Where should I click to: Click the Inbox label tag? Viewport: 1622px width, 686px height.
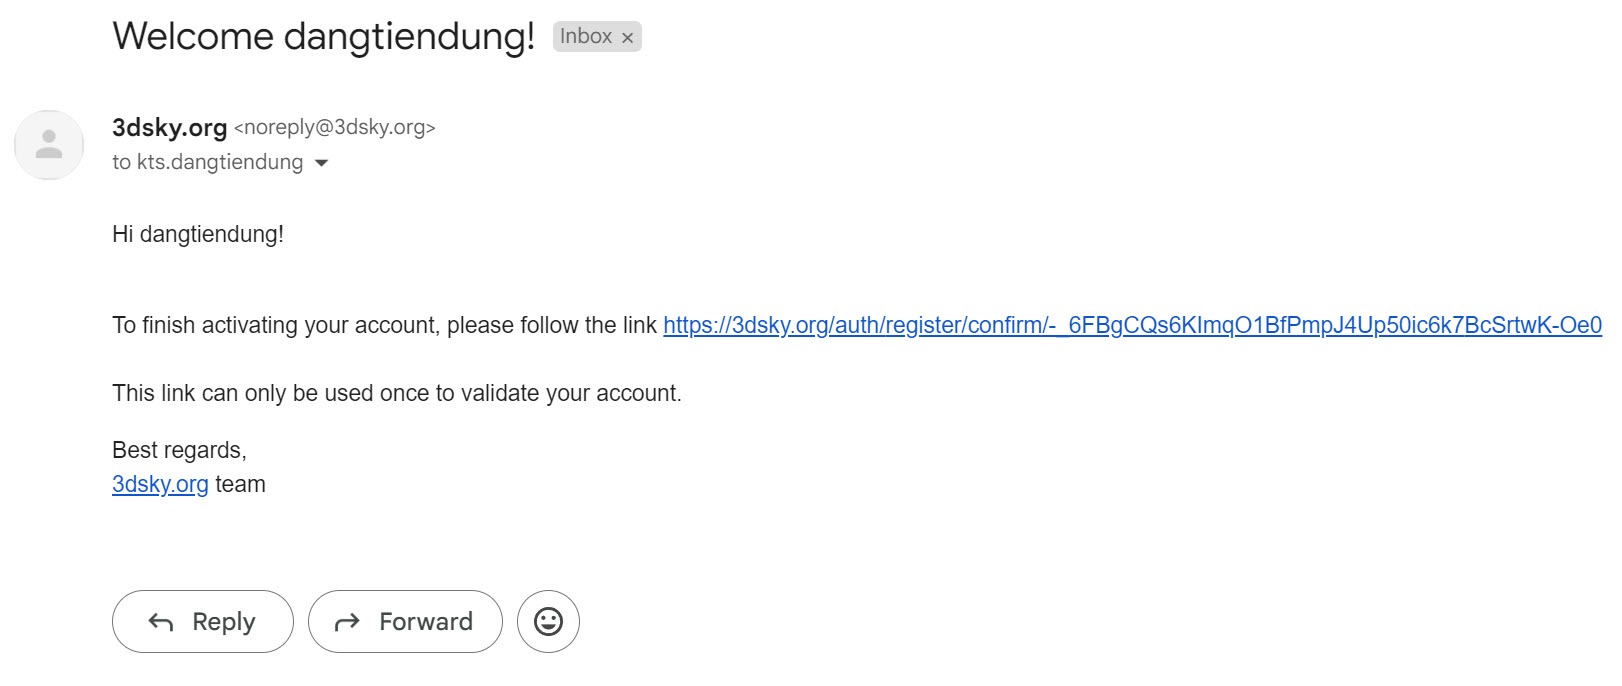point(585,37)
